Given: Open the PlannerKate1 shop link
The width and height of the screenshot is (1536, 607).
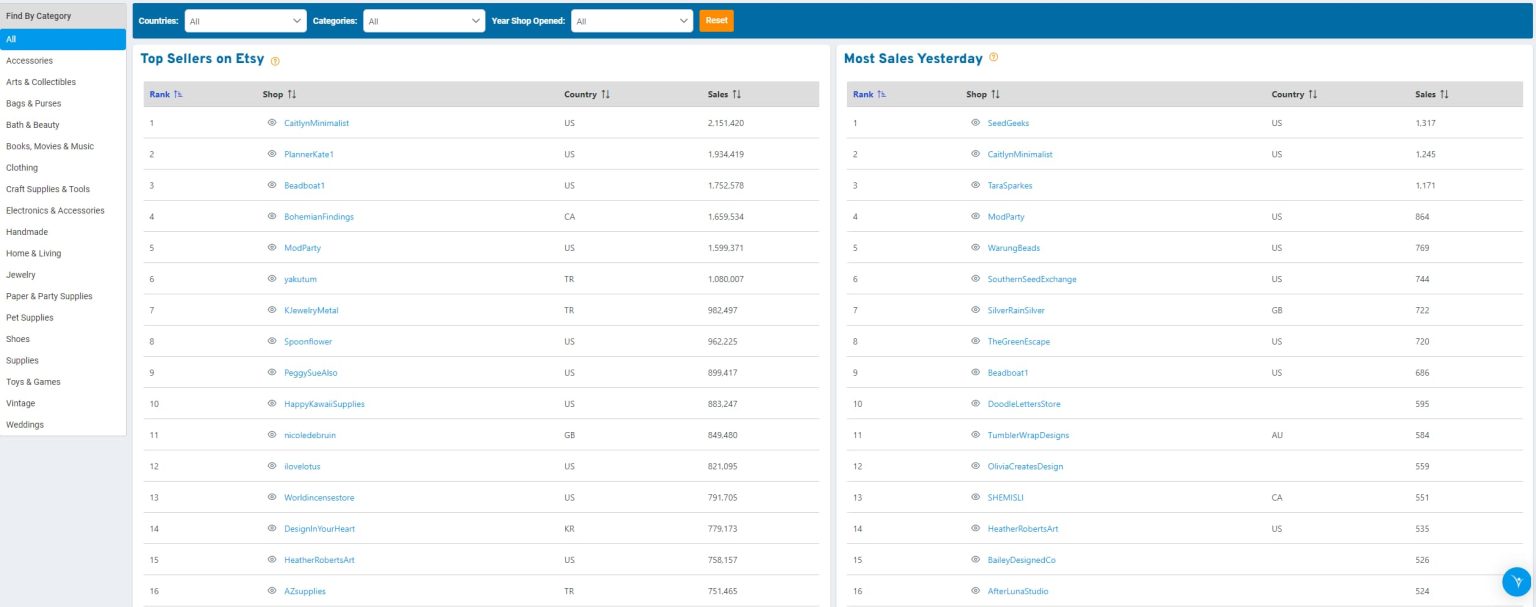Looking at the screenshot, I should [310, 155].
